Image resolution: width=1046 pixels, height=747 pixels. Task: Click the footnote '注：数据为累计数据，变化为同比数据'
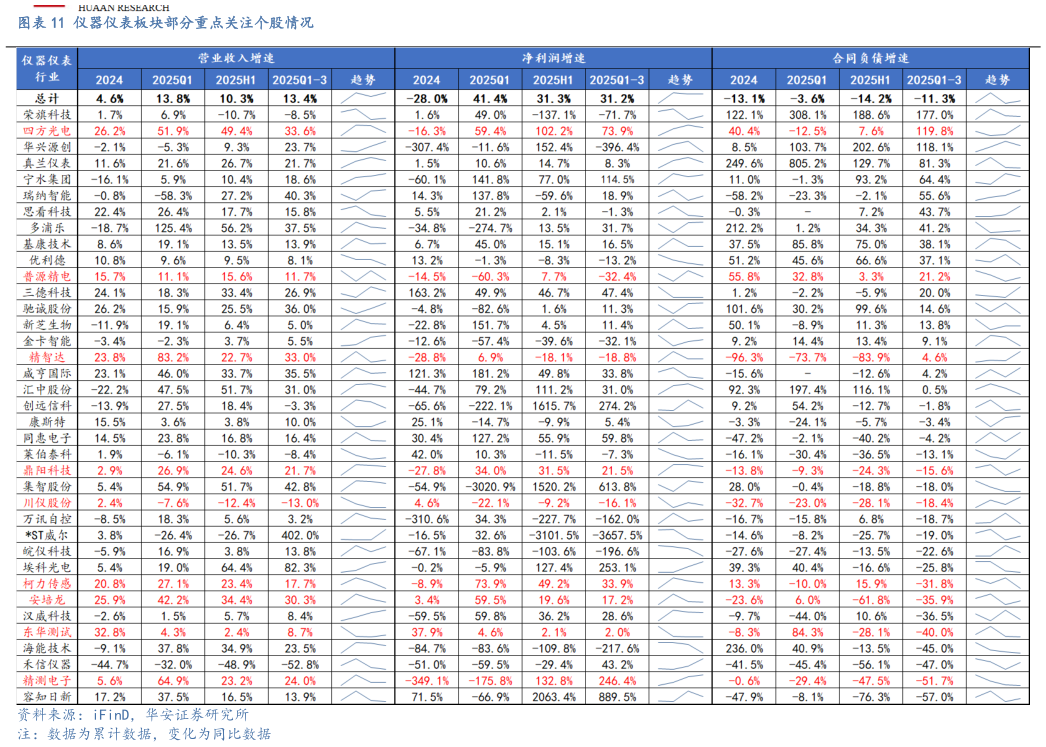[144, 734]
